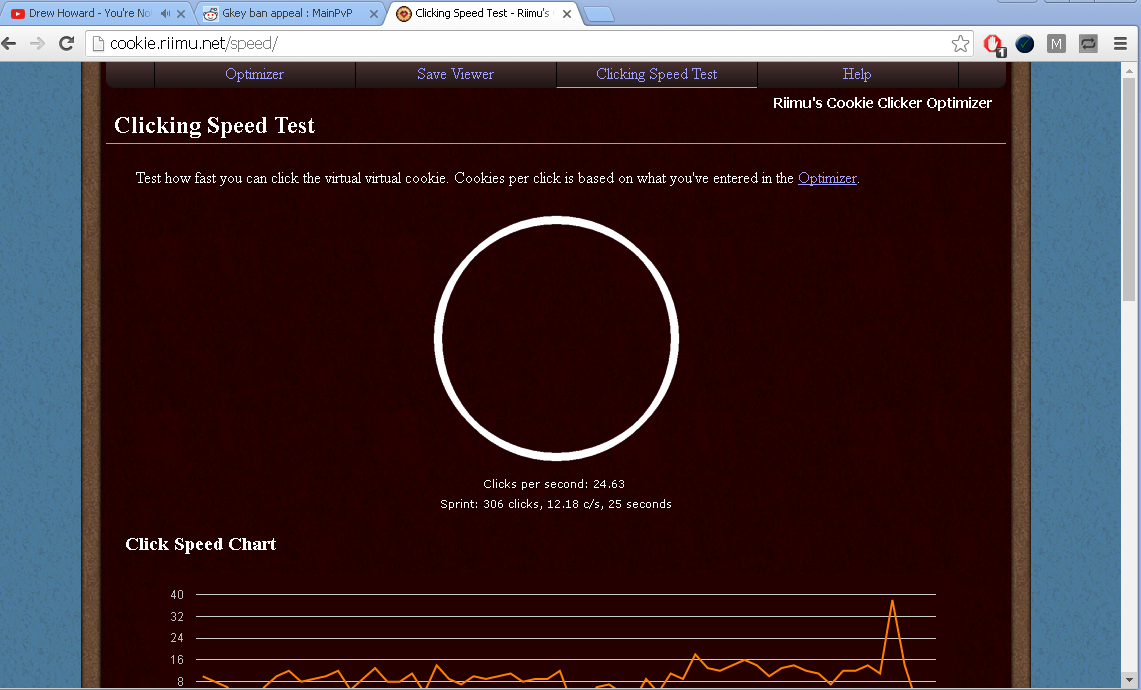Bookmark this page with the star icon
This screenshot has width=1141, height=690.
[x=960, y=44]
